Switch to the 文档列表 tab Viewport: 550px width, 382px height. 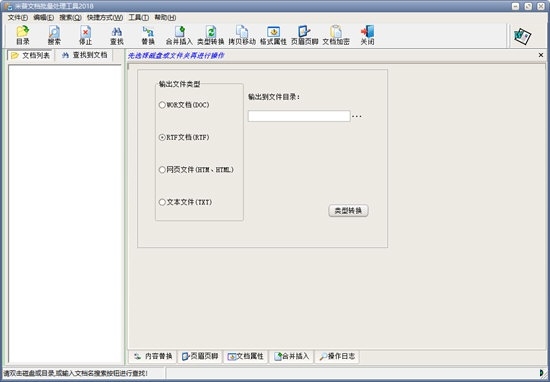click(31, 55)
